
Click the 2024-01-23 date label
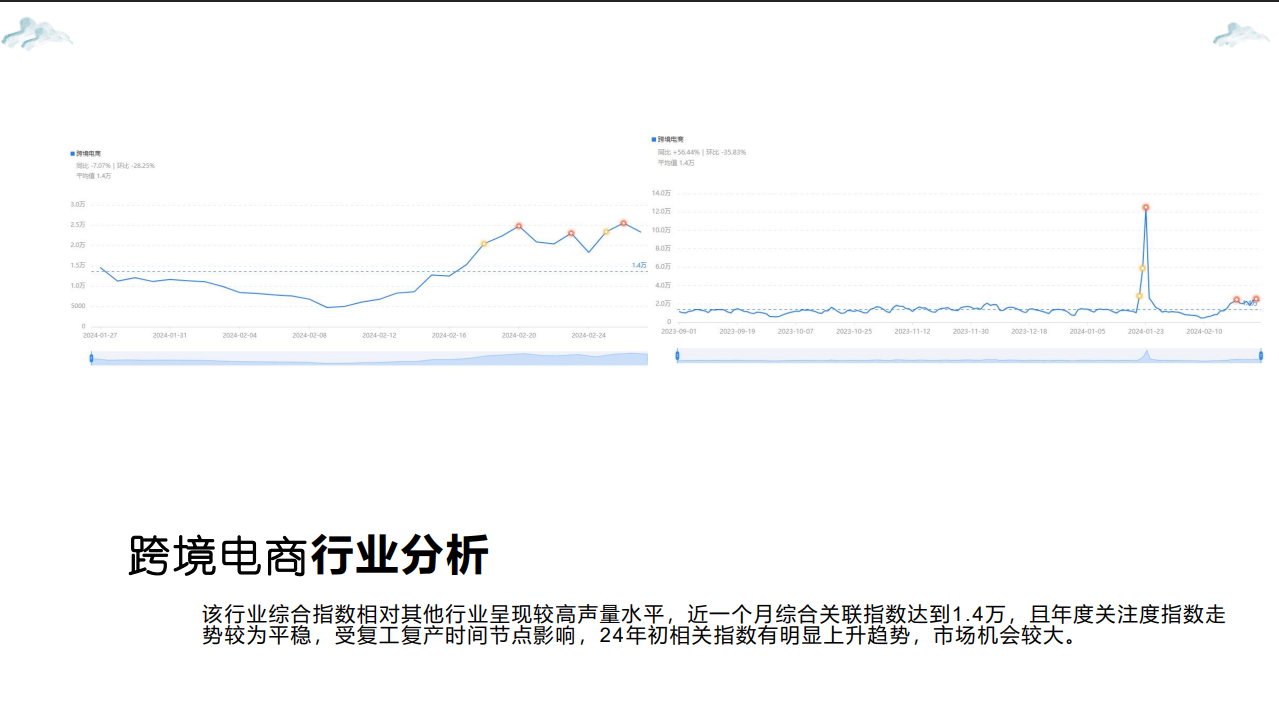1146,331
